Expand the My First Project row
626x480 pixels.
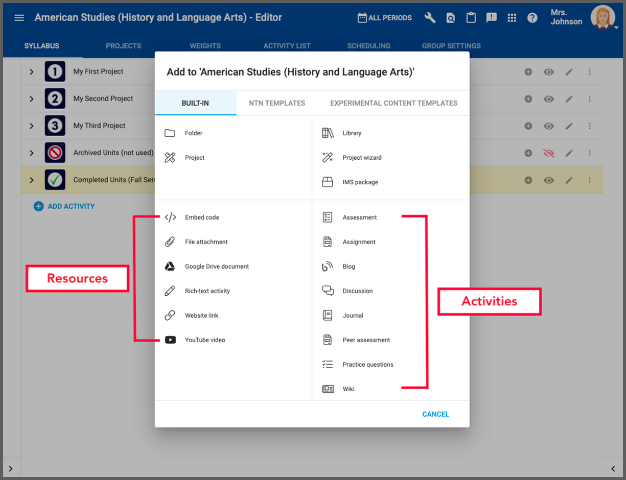point(31,72)
